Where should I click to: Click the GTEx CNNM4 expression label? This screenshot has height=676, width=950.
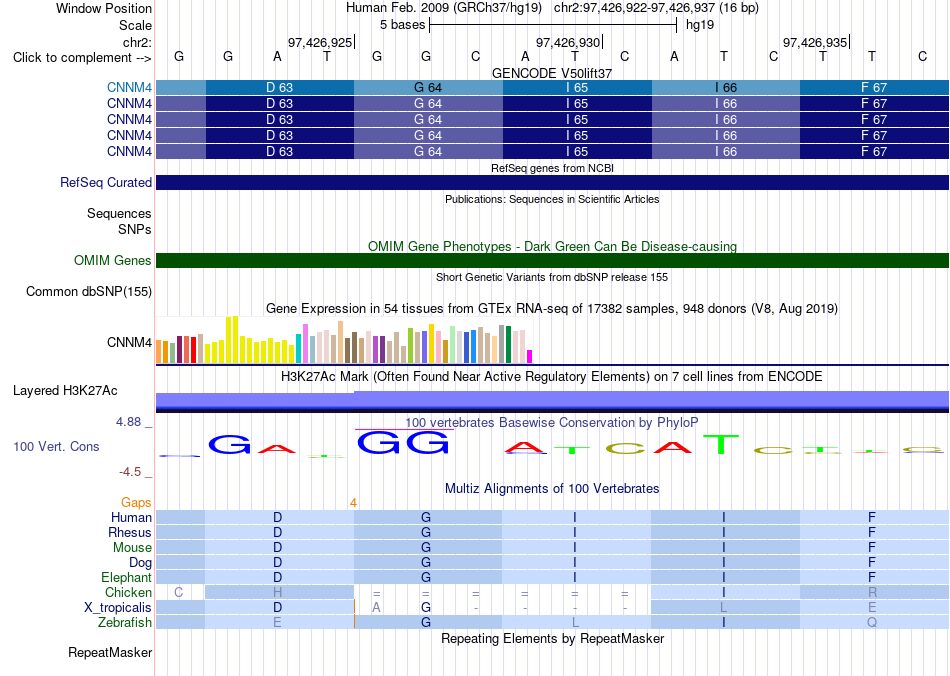[x=129, y=342]
